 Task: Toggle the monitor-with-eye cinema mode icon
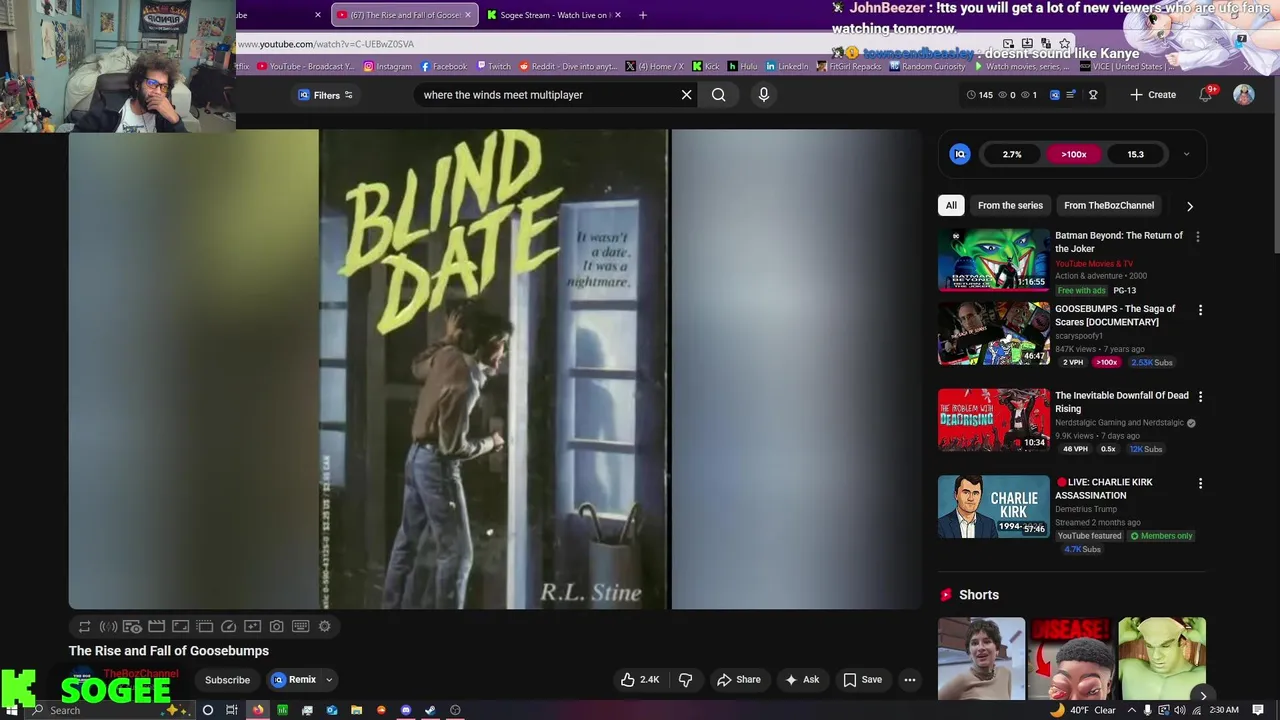(132, 626)
